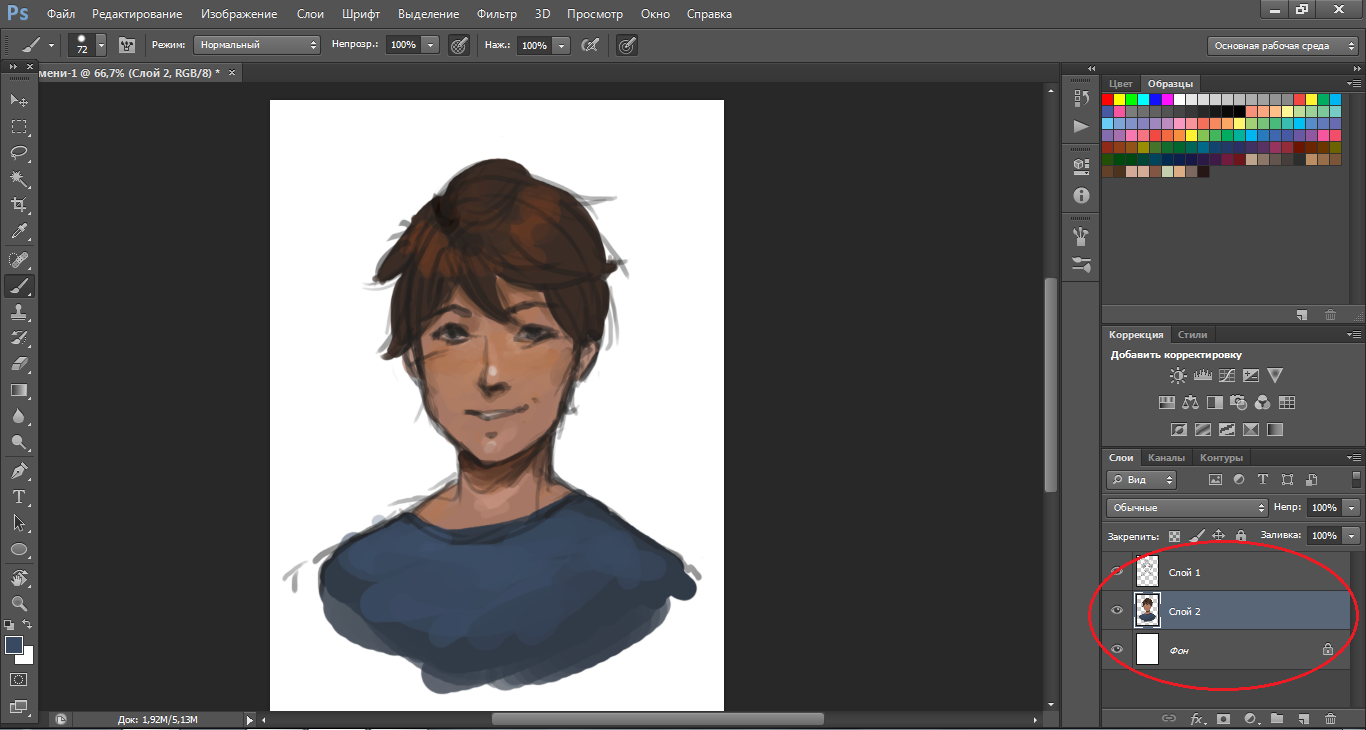Screen dimensions: 1366x730
Task: Open brush preset picker size 72
Action: (x=87, y=45)
